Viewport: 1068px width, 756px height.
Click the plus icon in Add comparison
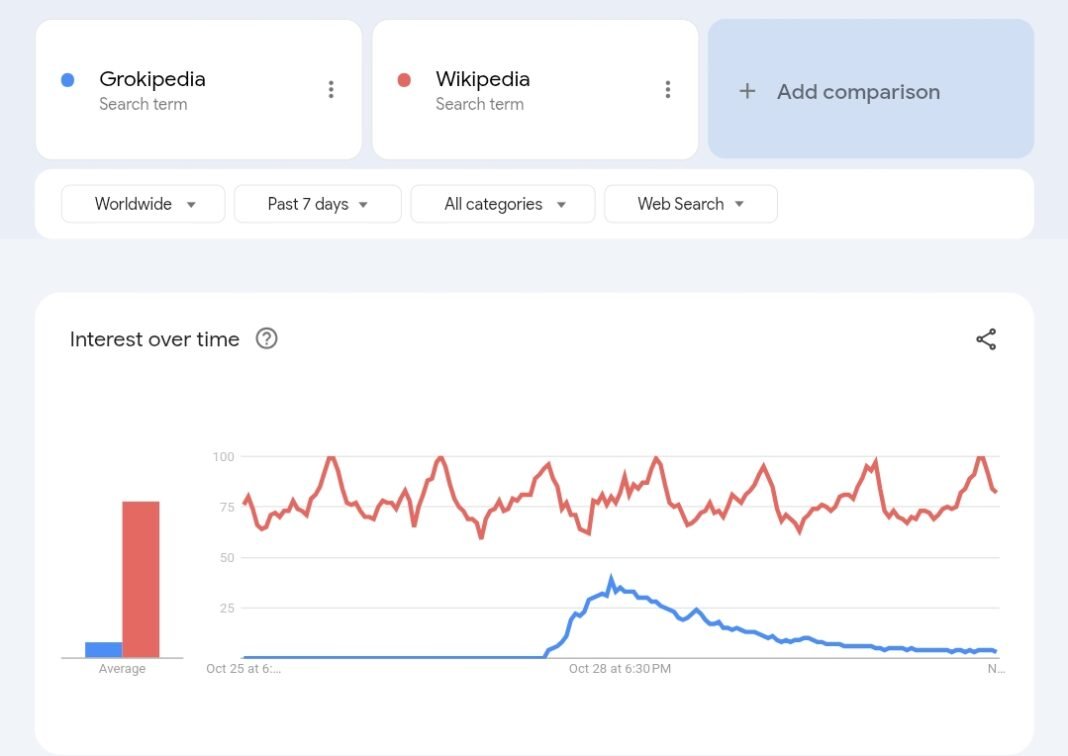746,91
